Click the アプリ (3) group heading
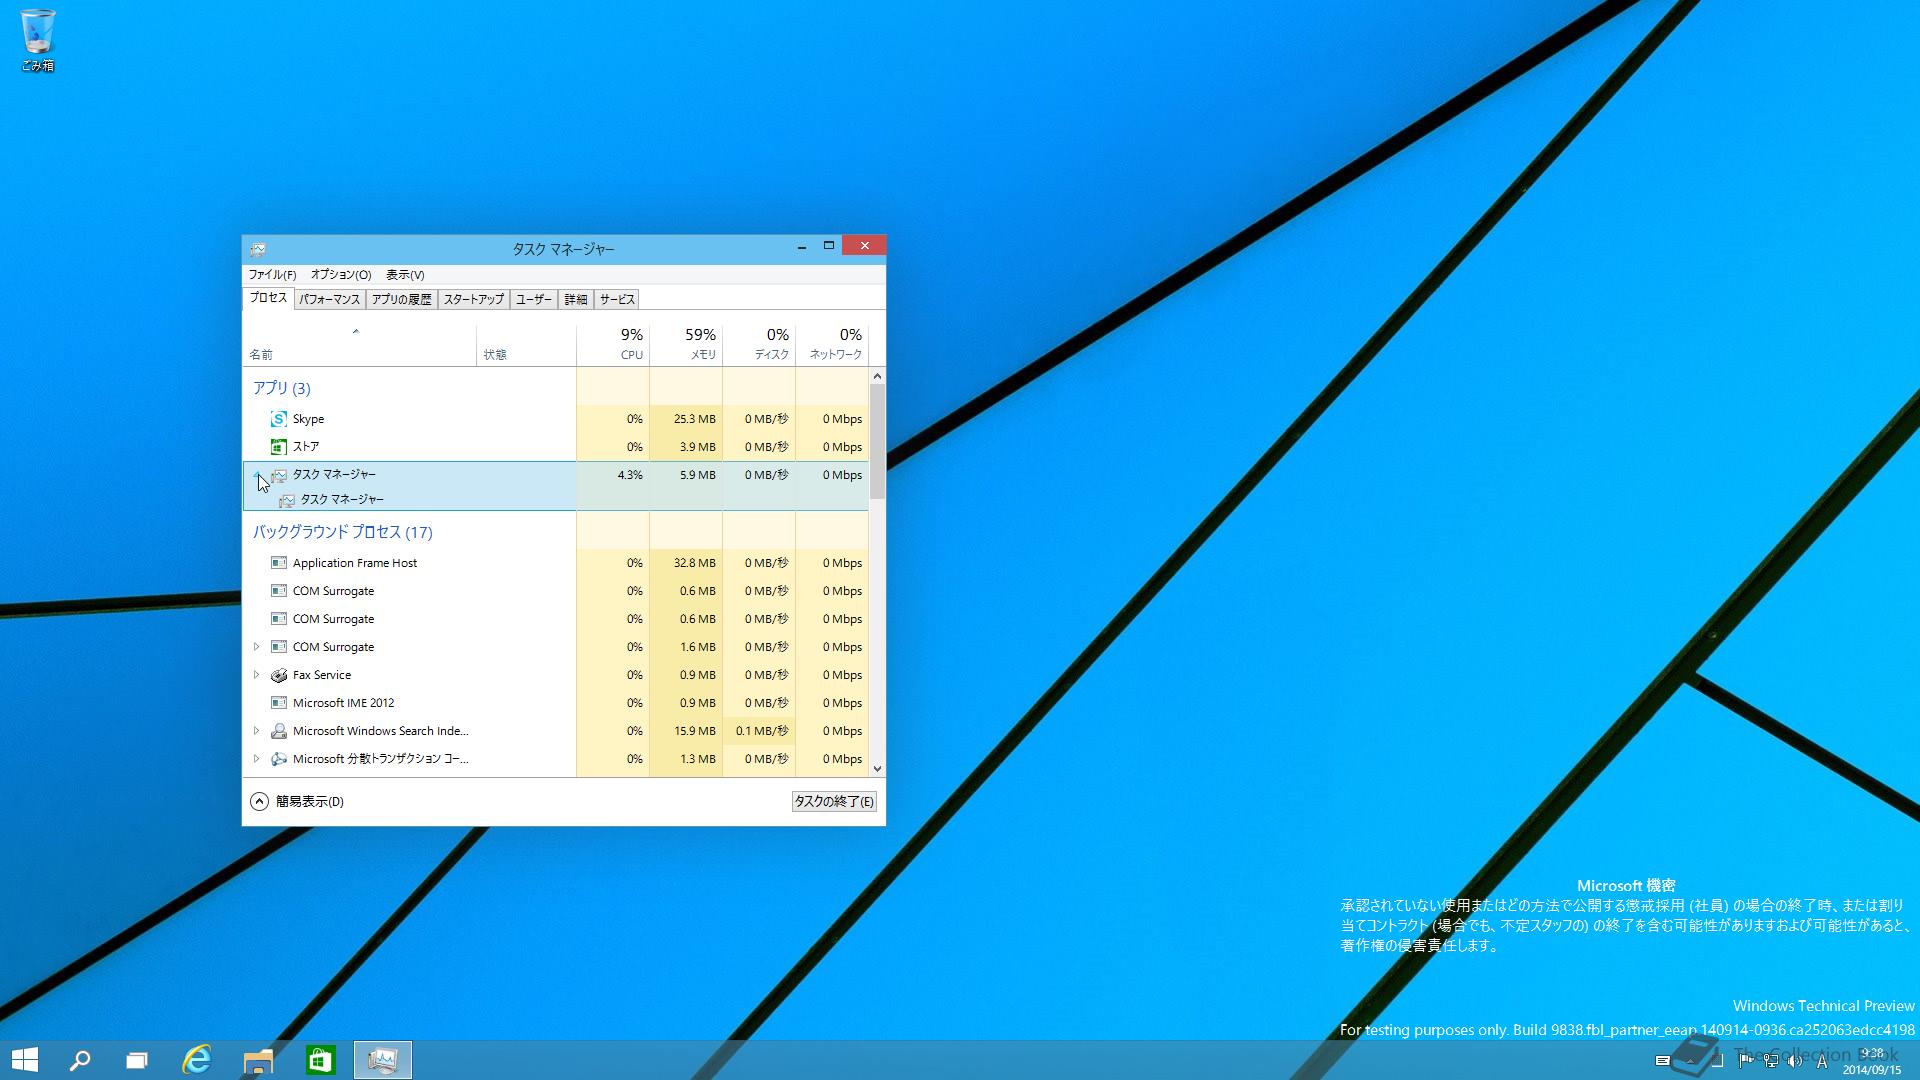 pos(281,388)
